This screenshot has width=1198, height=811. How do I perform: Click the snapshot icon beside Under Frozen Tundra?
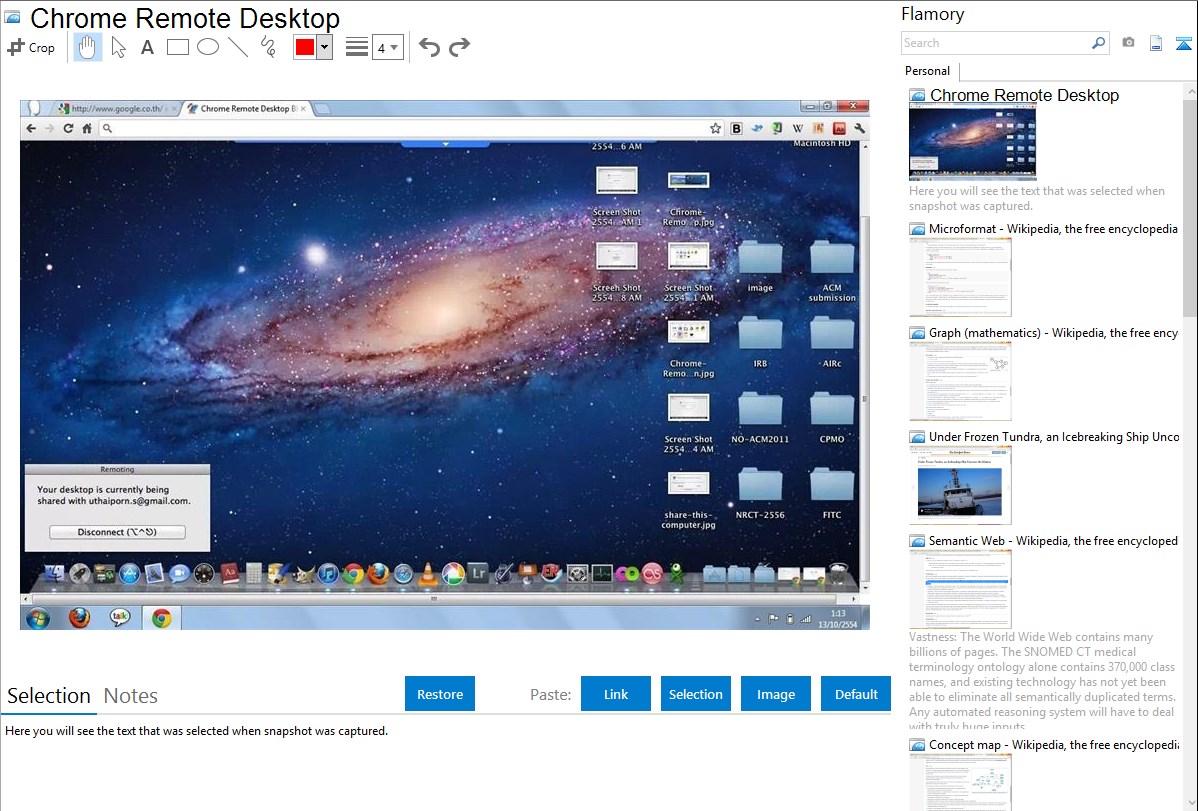[917, 436]
